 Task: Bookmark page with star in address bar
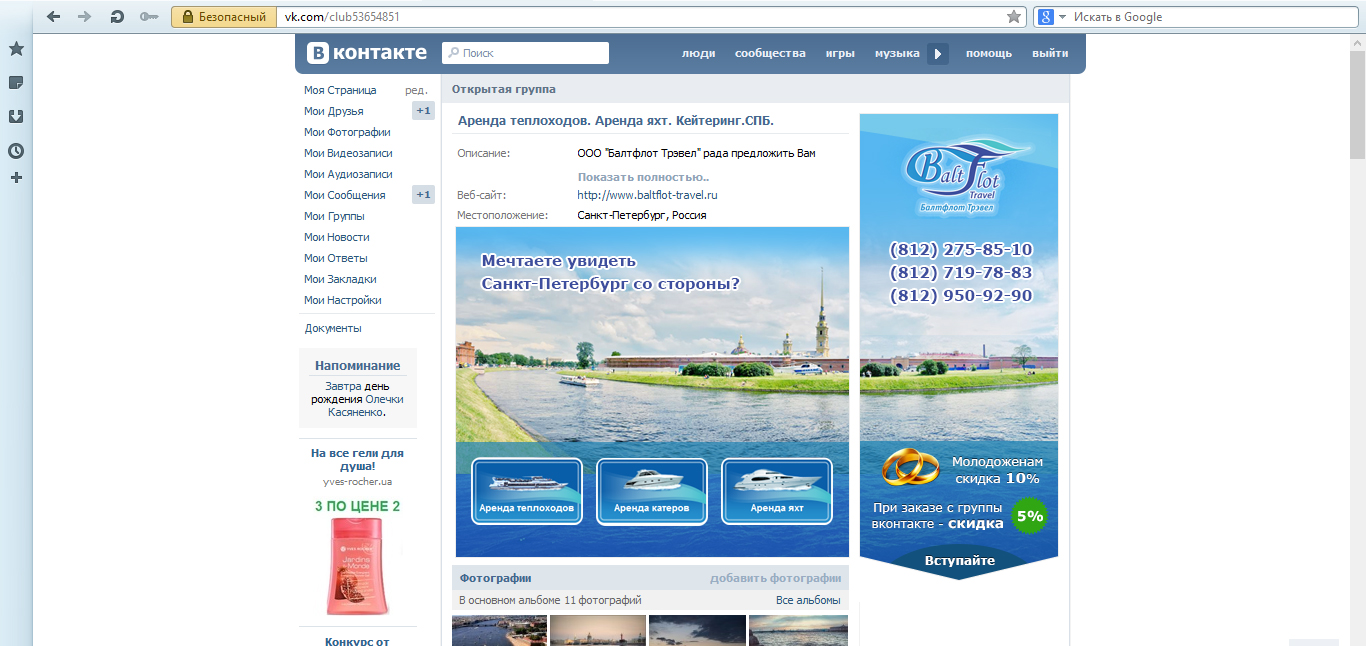click(1013, 17)
